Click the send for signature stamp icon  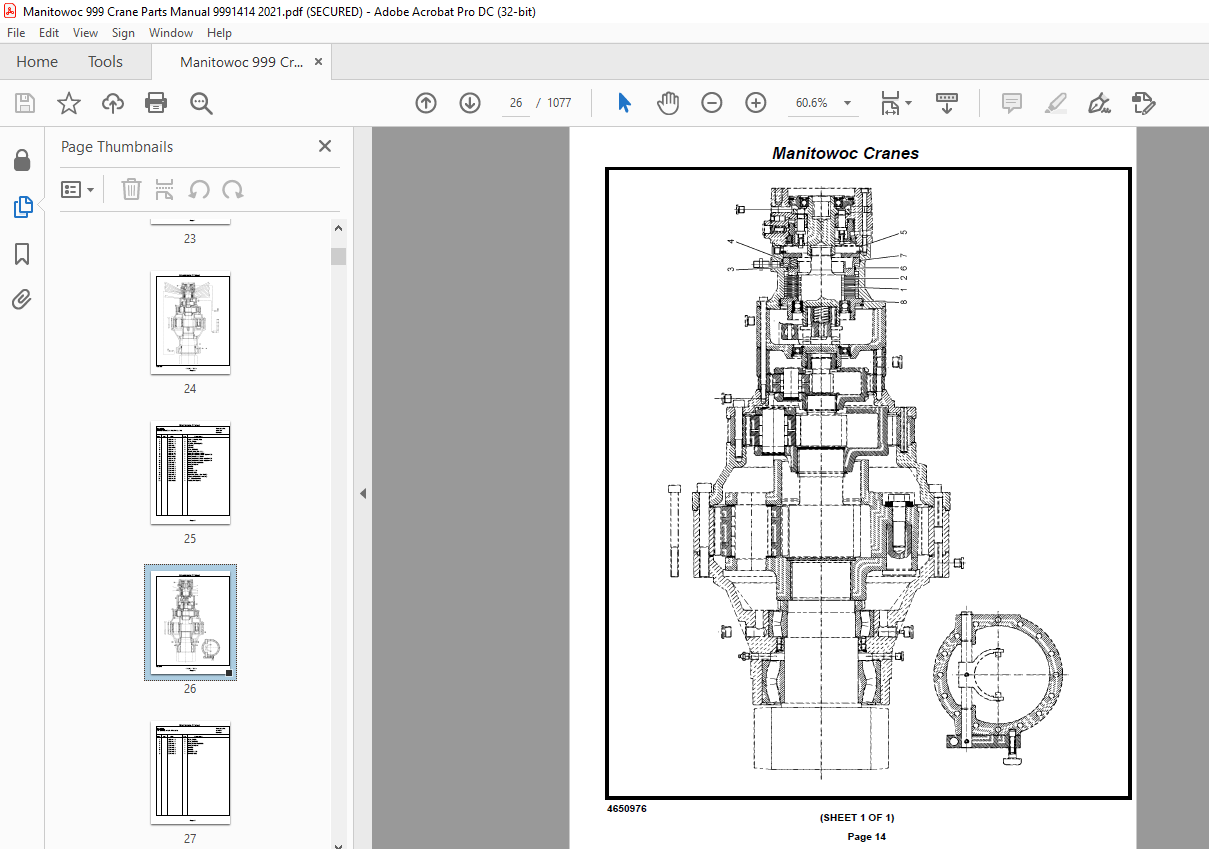pyautogui.click(x=1143, y=103)
